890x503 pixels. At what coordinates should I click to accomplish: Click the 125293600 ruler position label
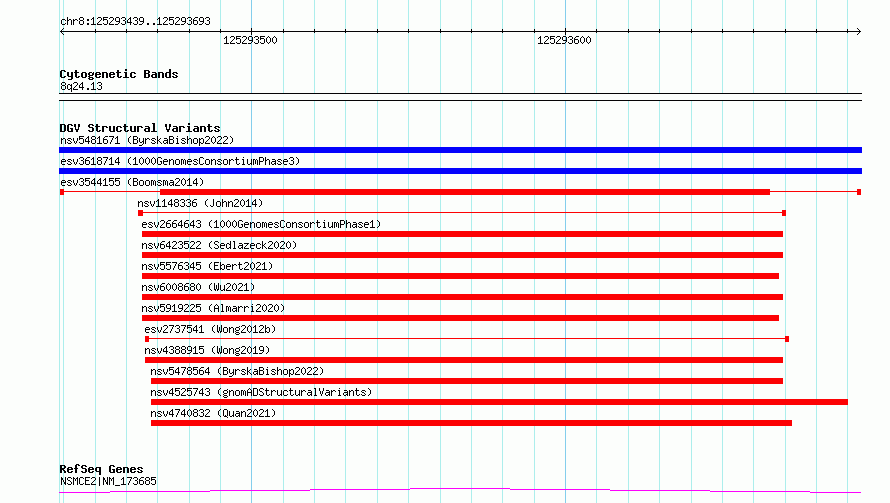coord(564,40)
